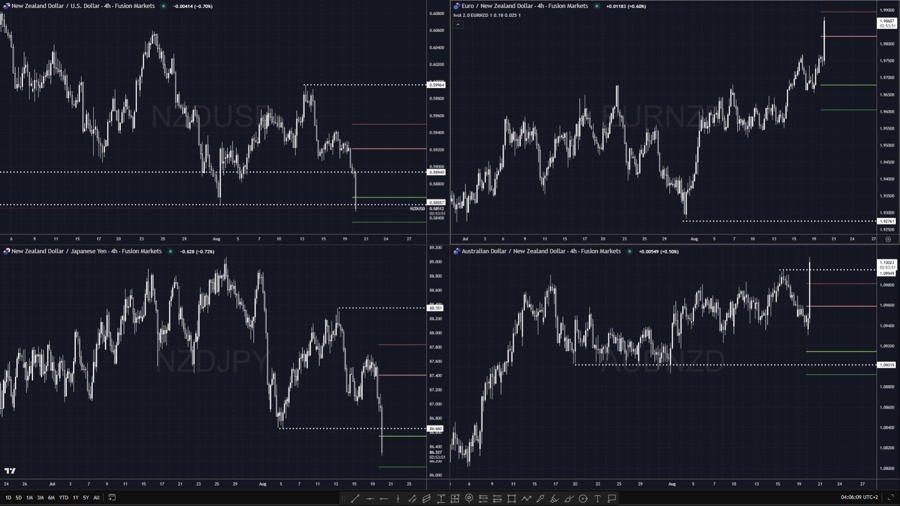The width and height of the screenshot is (900, 506).
Task: Select the trend line drawing tool
Action: click(355, 498)
